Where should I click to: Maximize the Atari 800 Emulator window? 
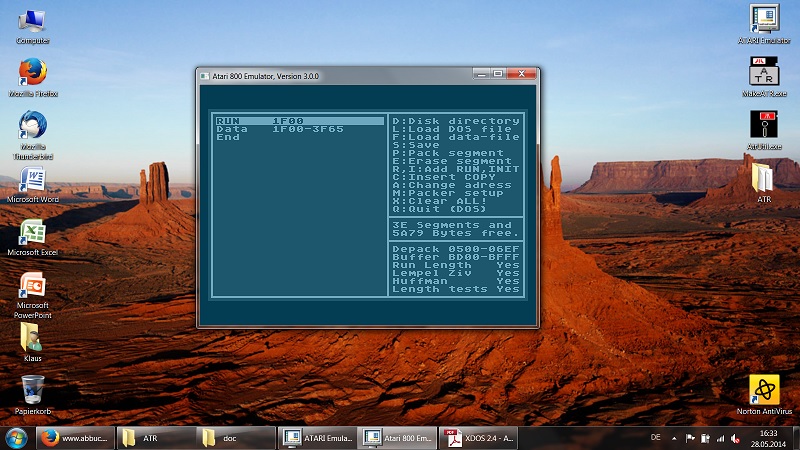pos(498,74)
